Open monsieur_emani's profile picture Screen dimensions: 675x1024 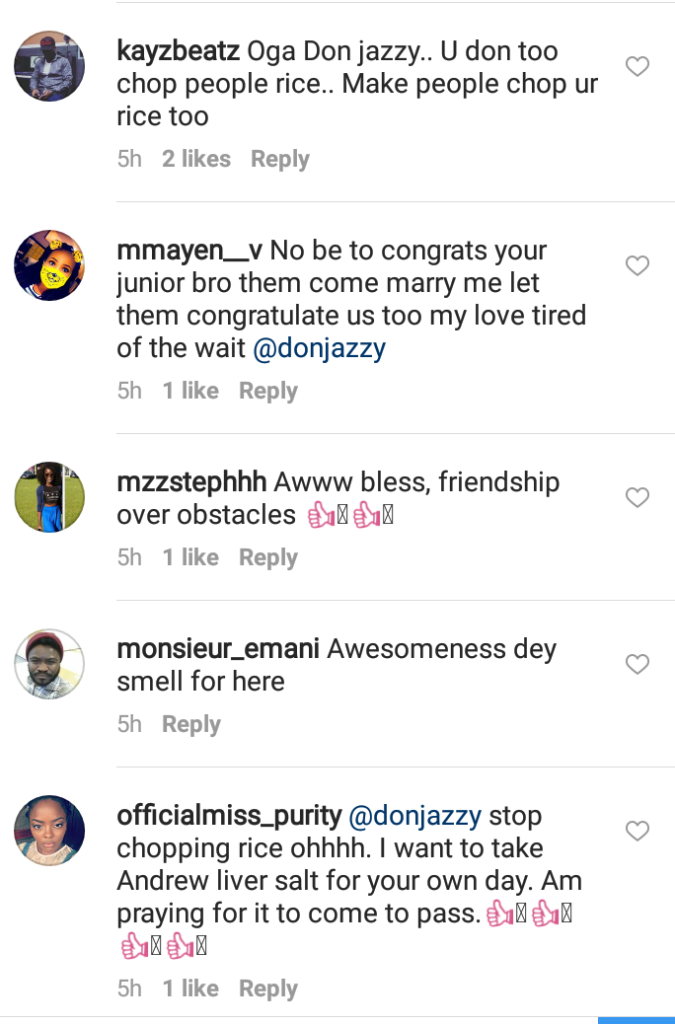(x=49, y=664)
